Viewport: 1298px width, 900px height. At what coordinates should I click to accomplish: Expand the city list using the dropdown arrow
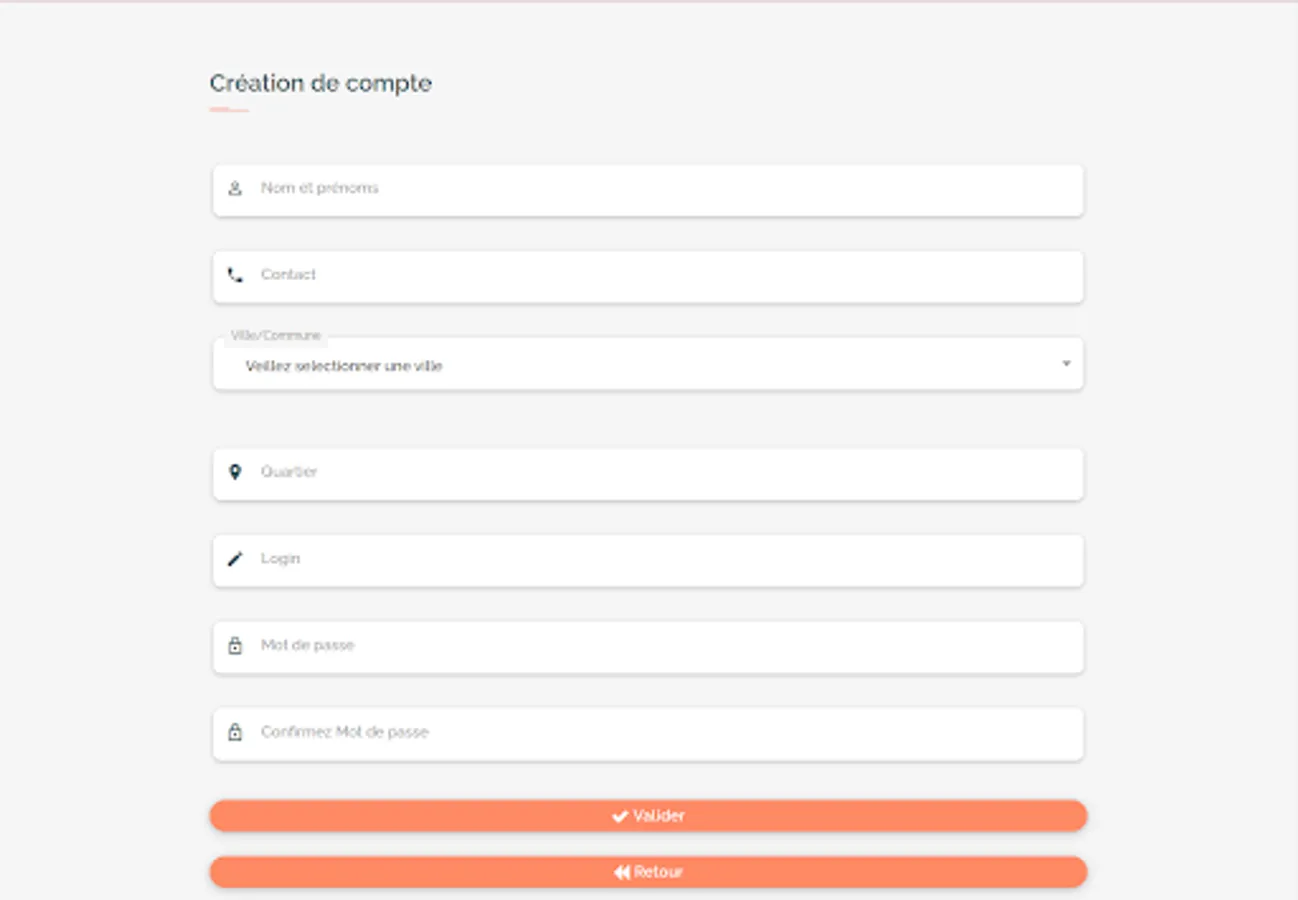(x=1066, y=364)
